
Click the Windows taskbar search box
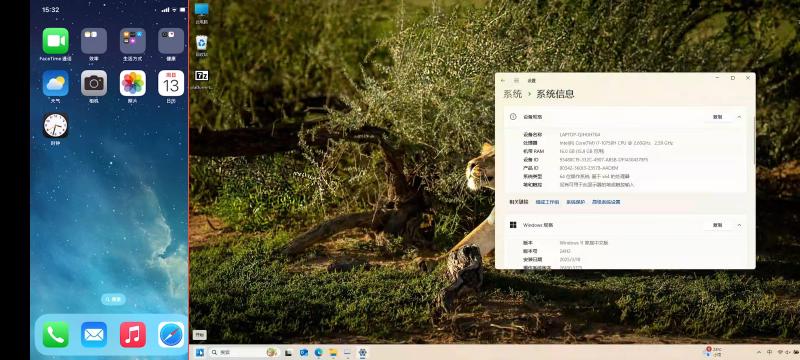[x=235, y=352]
